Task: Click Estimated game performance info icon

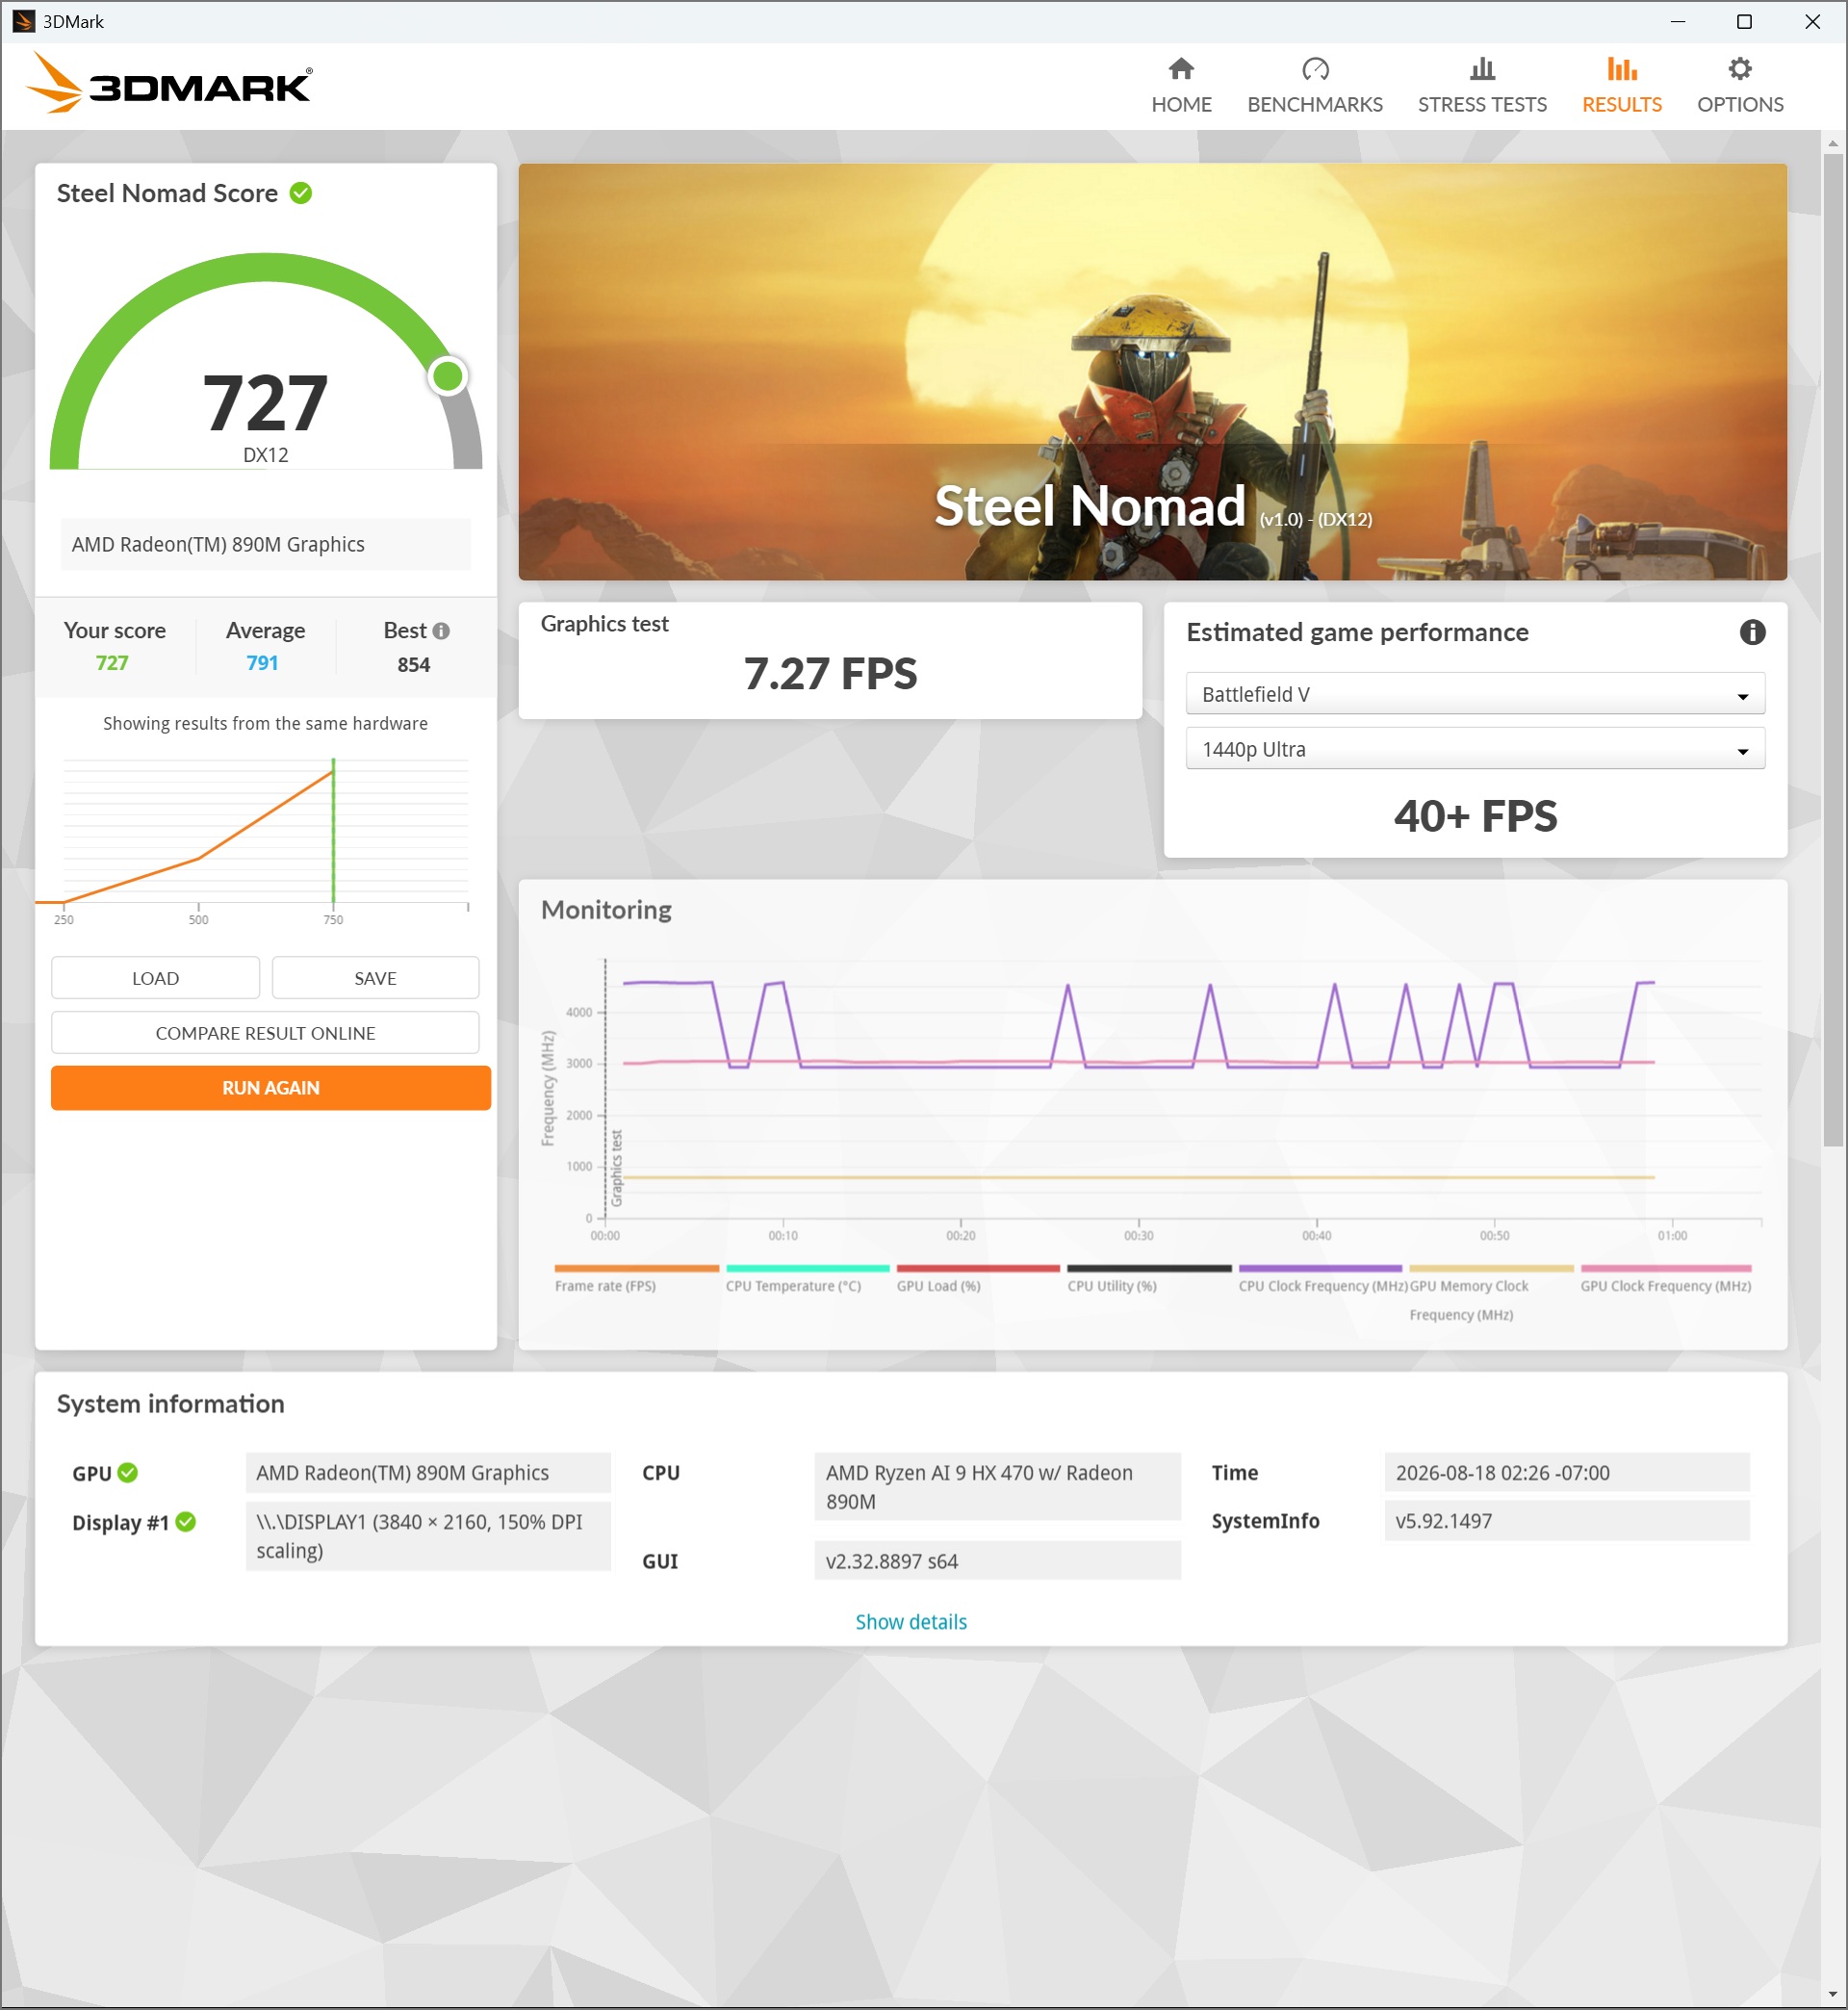Action: tap(1752, 632)
